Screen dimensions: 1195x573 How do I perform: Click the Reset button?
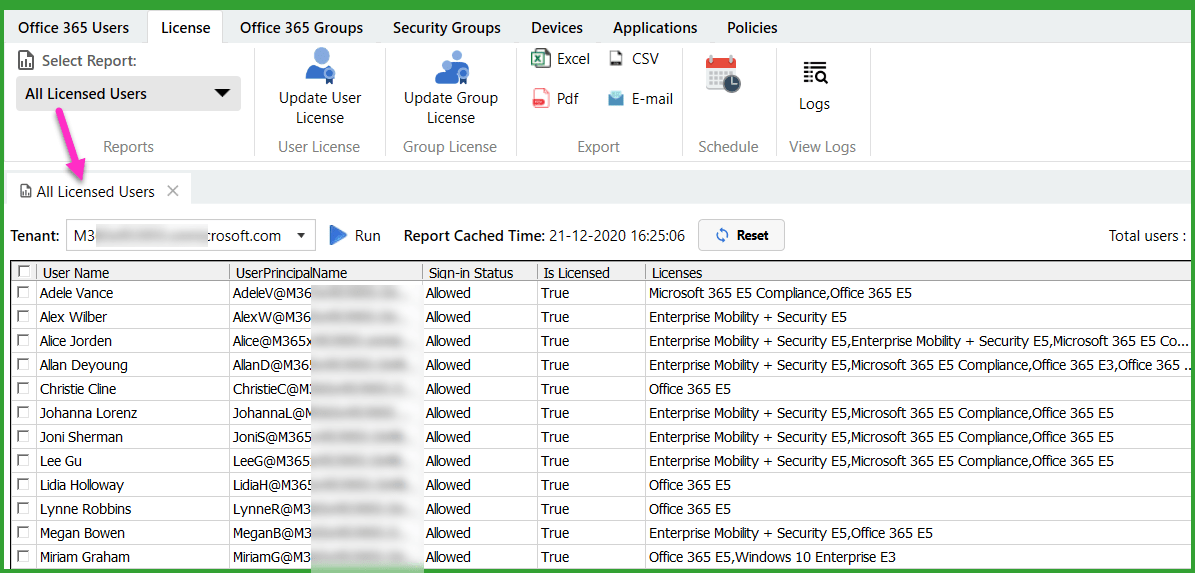[742, 235]
